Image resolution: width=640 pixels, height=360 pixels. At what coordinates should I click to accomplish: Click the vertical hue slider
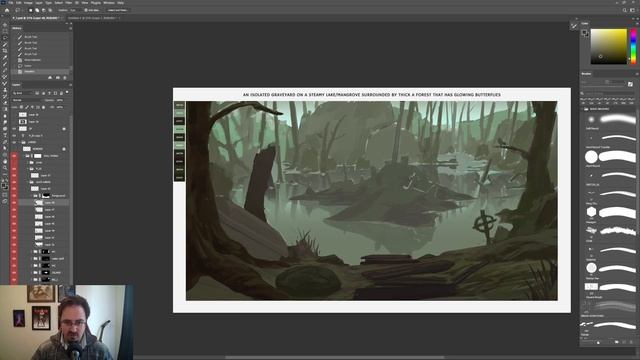[633, 46]
